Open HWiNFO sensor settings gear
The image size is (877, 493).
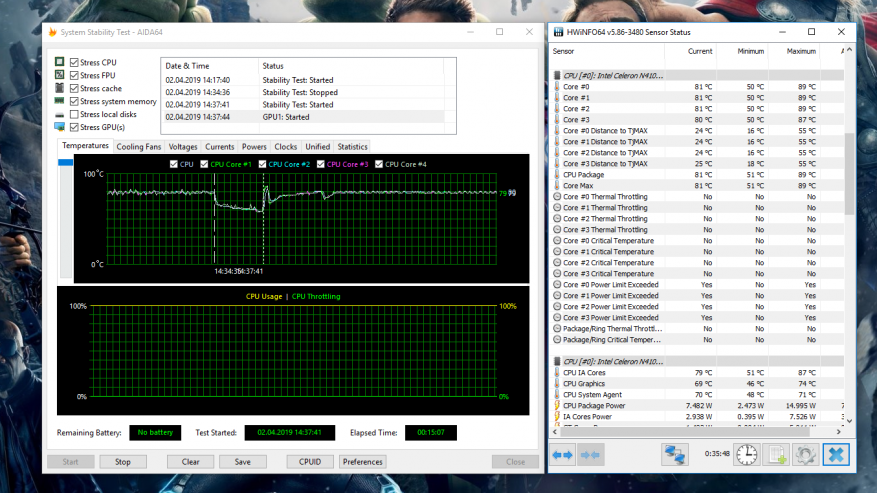tap(805, 455)
